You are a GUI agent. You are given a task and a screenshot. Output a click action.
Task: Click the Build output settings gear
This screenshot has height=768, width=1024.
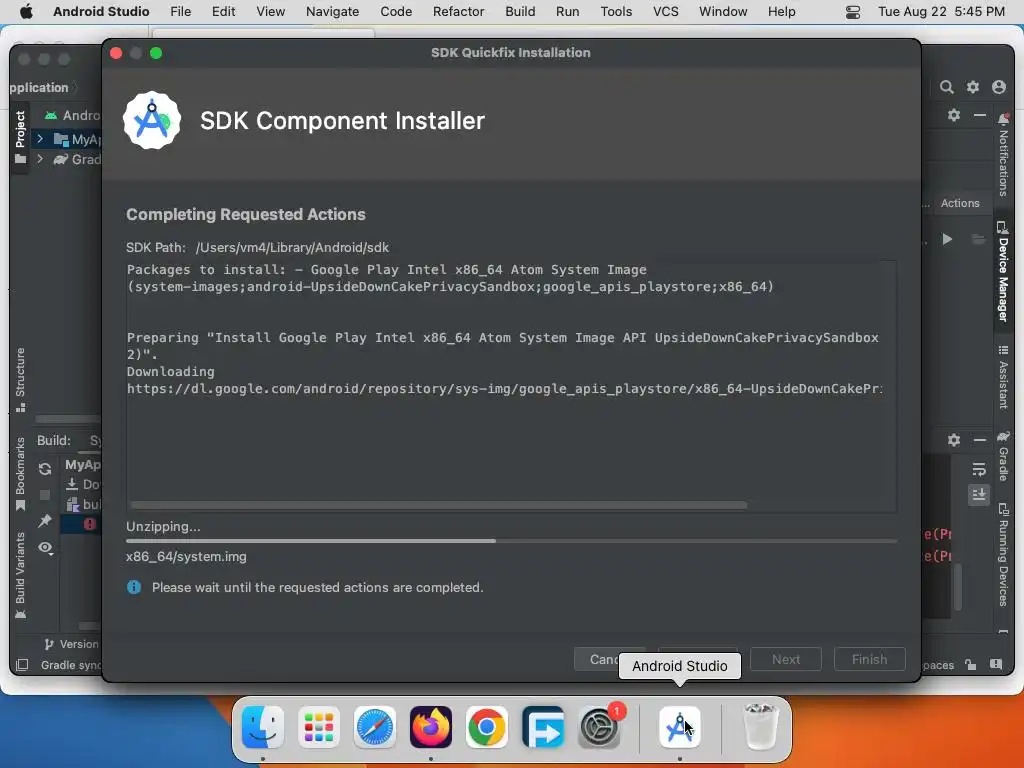pyautogui.click(x=954, y=440)
